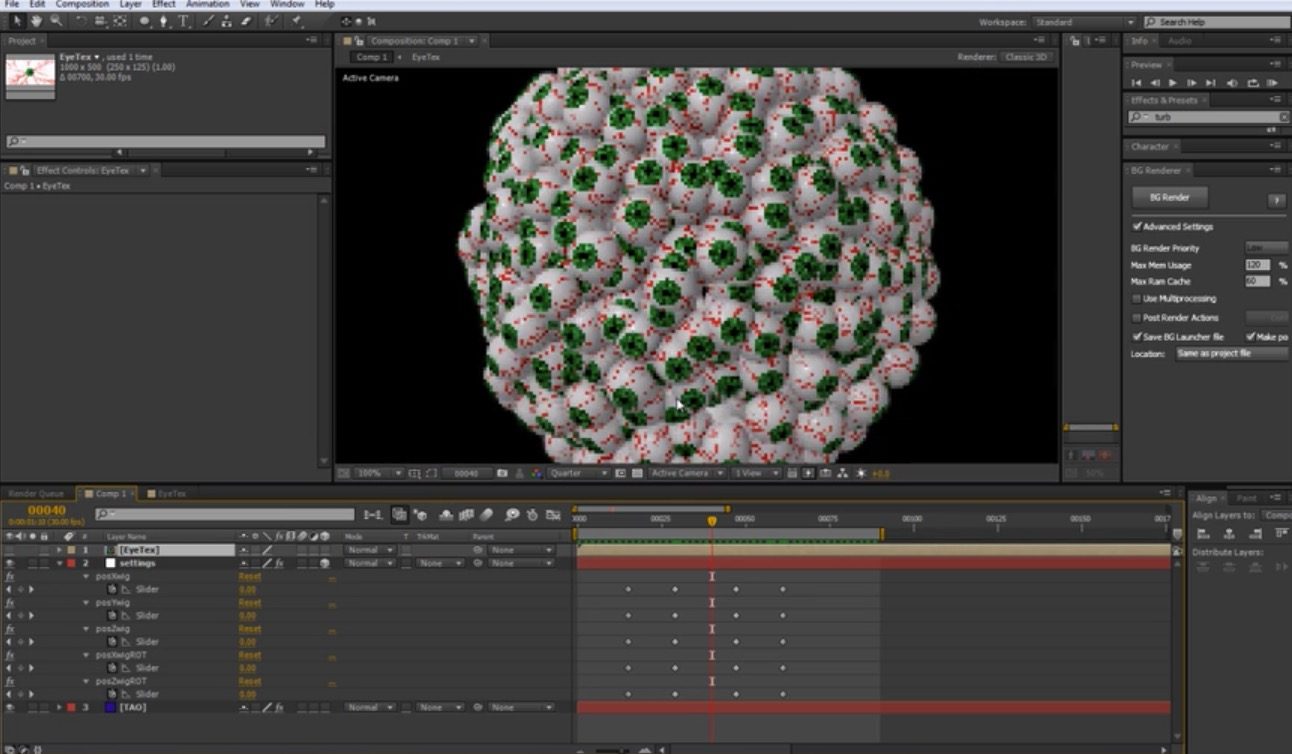This screenshot has width=1292, height=754.
Task: Open the Active Camera view dropdown
Action: pyautogui.click(x=687, y=473)
